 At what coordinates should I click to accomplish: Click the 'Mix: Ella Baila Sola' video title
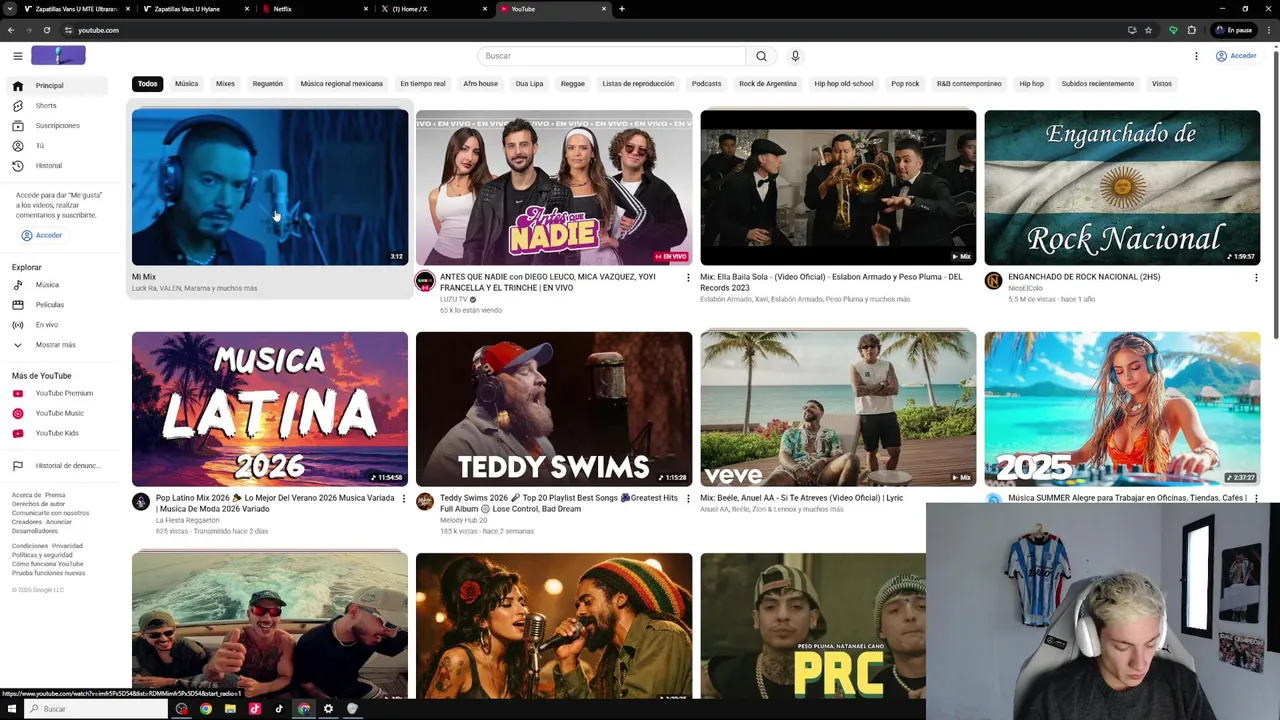tap(831, 282)
